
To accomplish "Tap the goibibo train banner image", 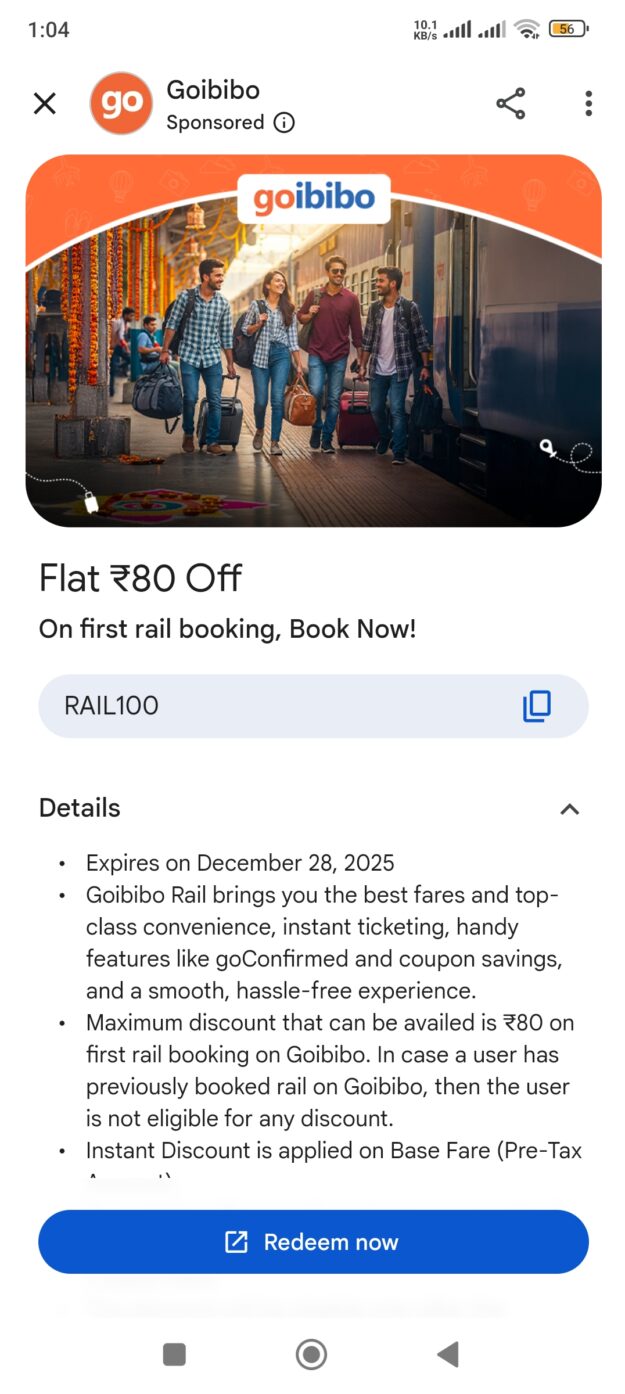I will (x=313, y=380).
